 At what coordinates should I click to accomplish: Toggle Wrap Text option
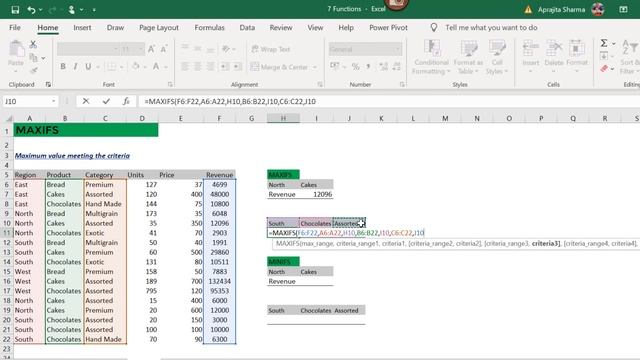270,49
